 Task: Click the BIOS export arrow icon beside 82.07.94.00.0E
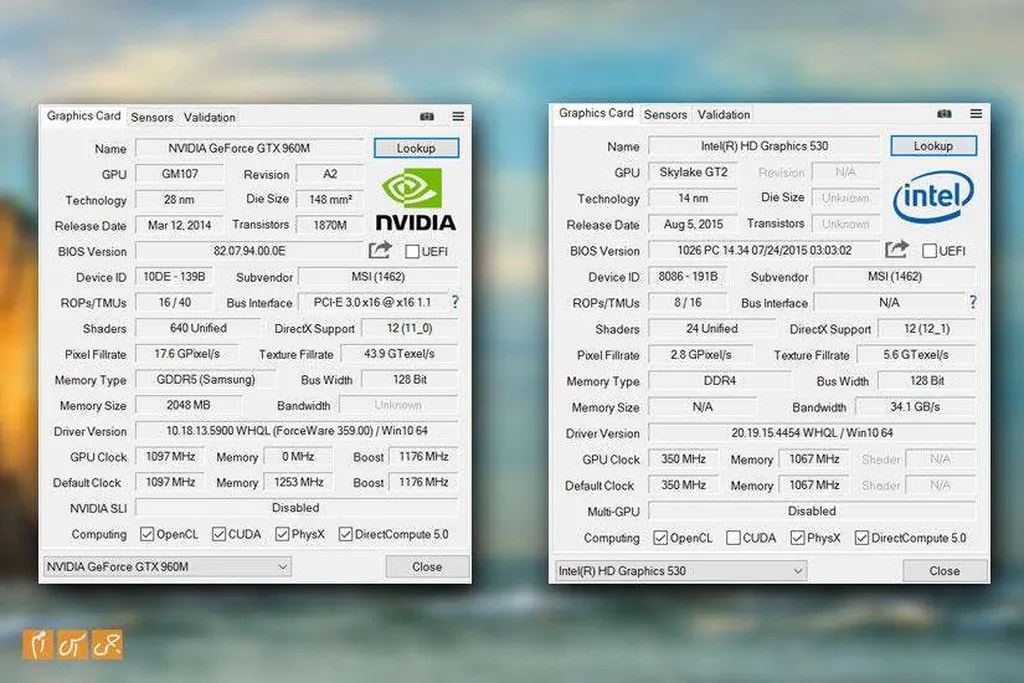tap(380, 250)
